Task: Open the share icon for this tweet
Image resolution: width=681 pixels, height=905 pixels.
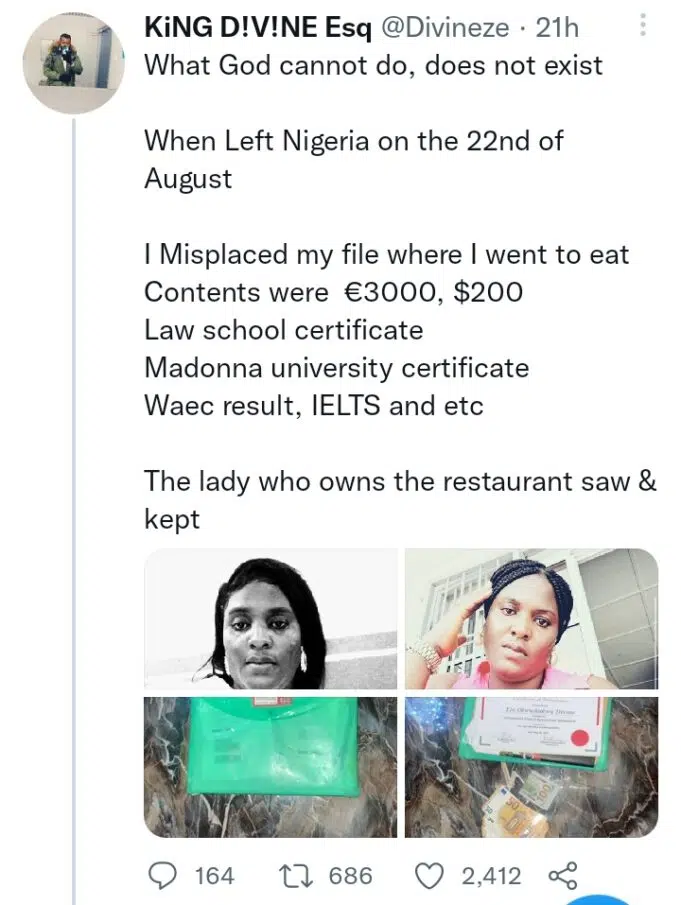Action: (x=563, y=876)
